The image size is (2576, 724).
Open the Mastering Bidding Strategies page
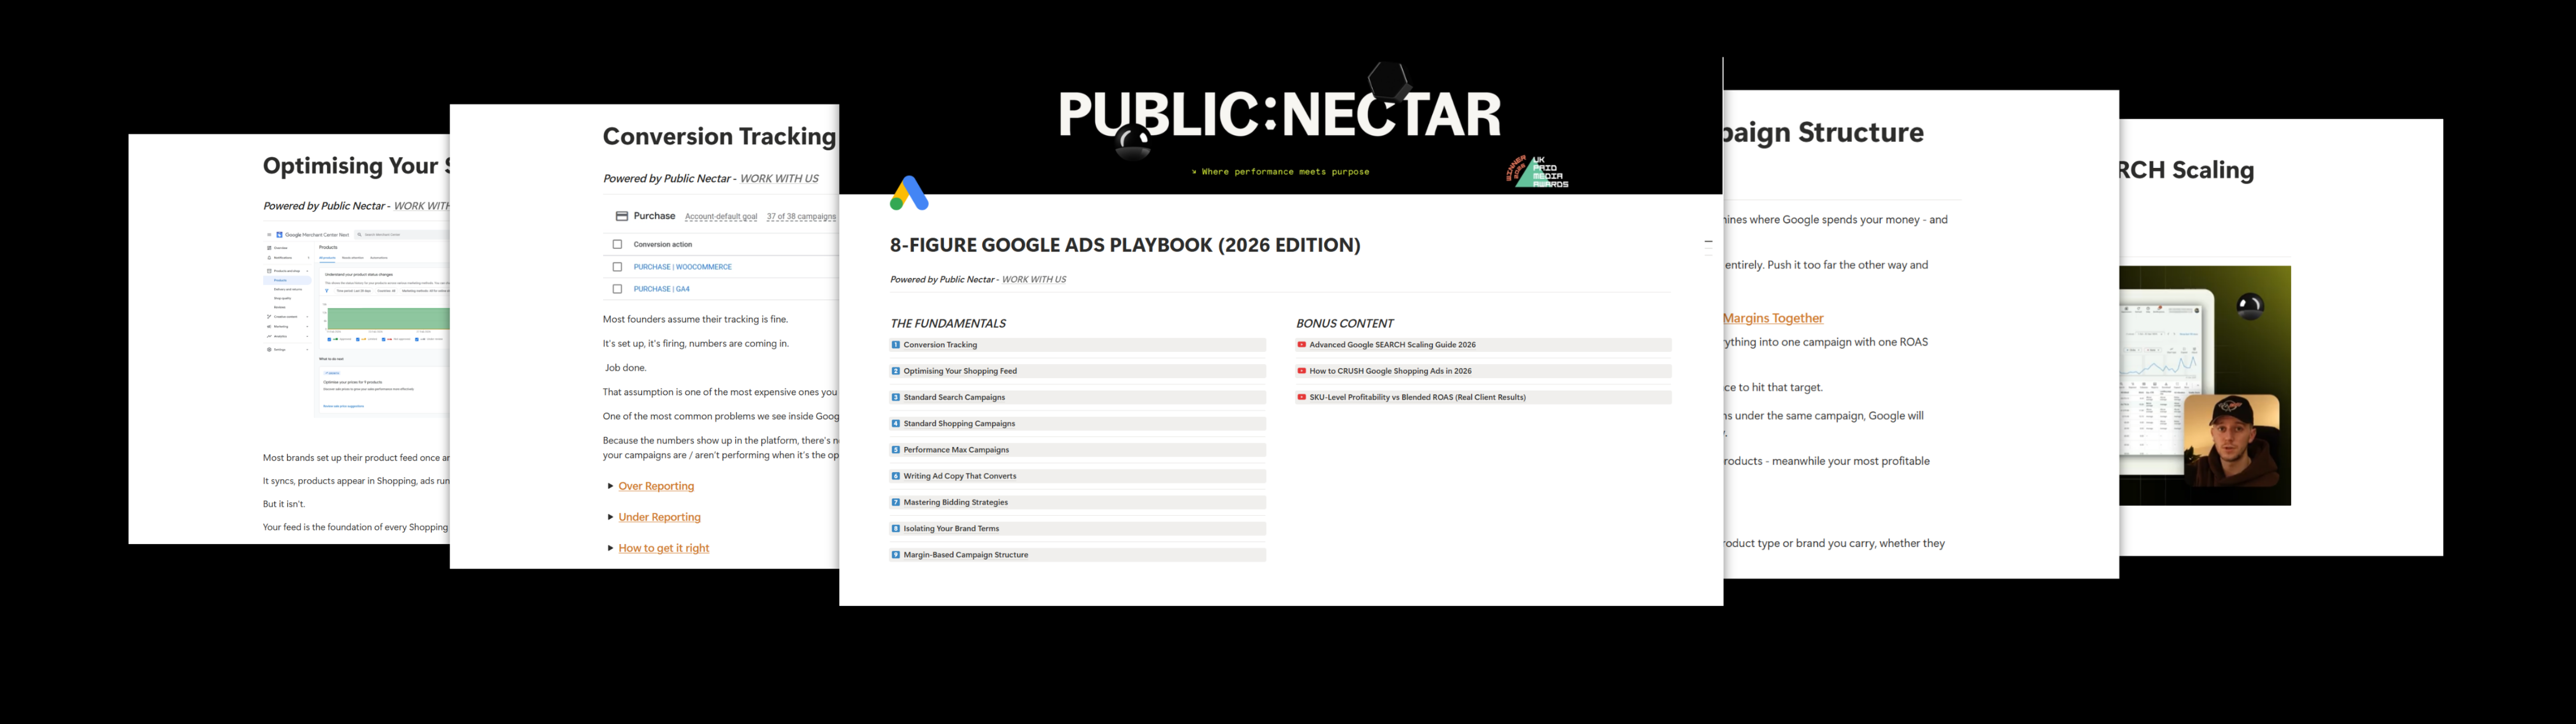tap(955, 503)
